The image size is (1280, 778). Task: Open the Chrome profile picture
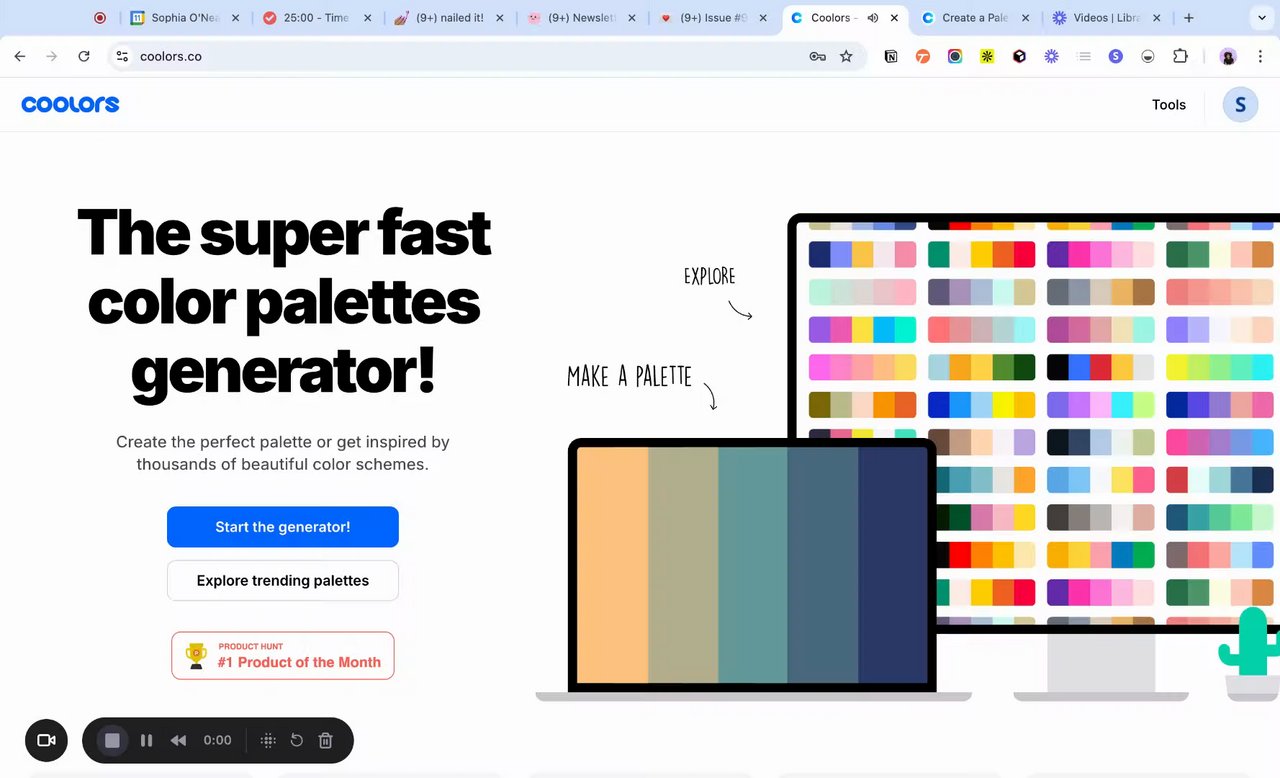[1228, 56]
